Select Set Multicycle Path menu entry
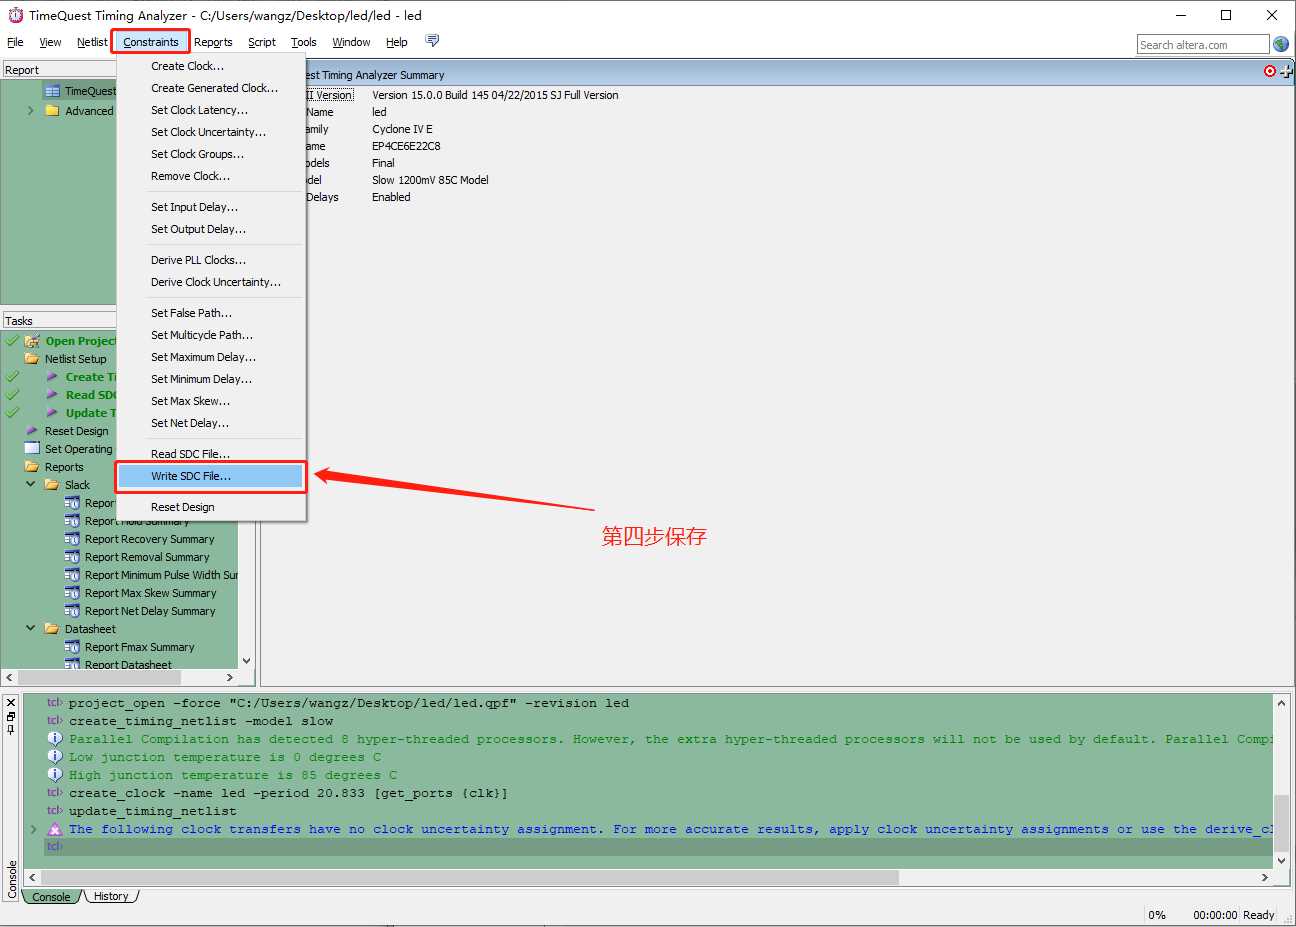Screen dimensions: 1296x927 211,335
